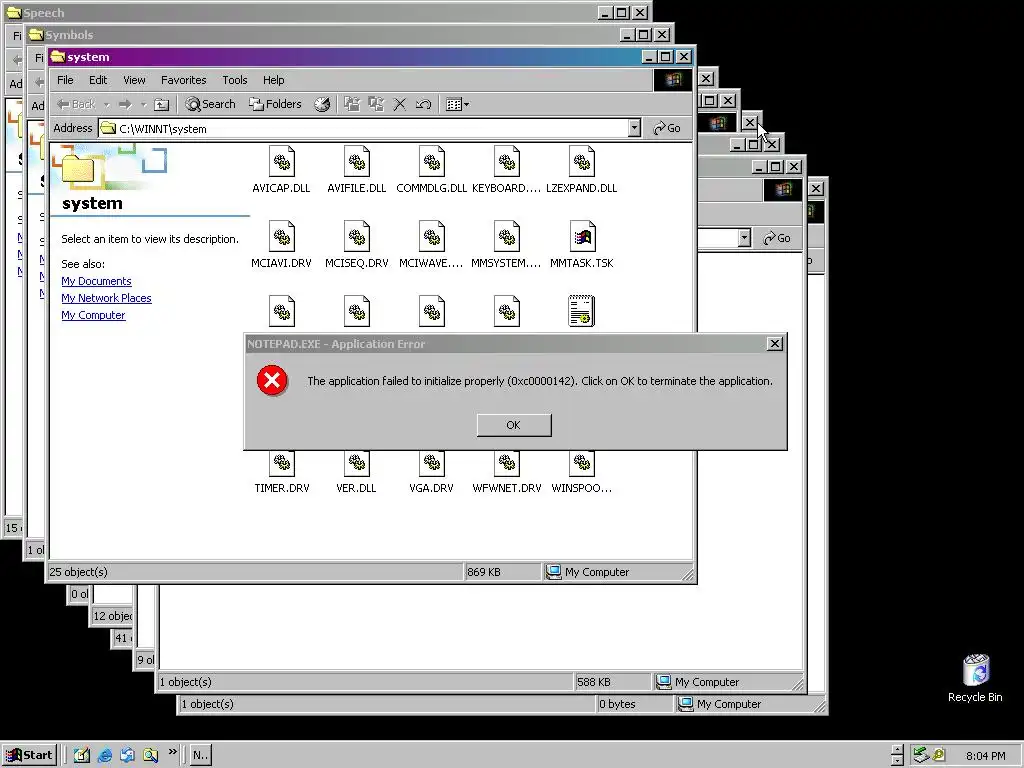Viewport: 1024px width, 768px height.
Task: Select the MCISEQ.DRV file icon
Action: click(357, 236)
